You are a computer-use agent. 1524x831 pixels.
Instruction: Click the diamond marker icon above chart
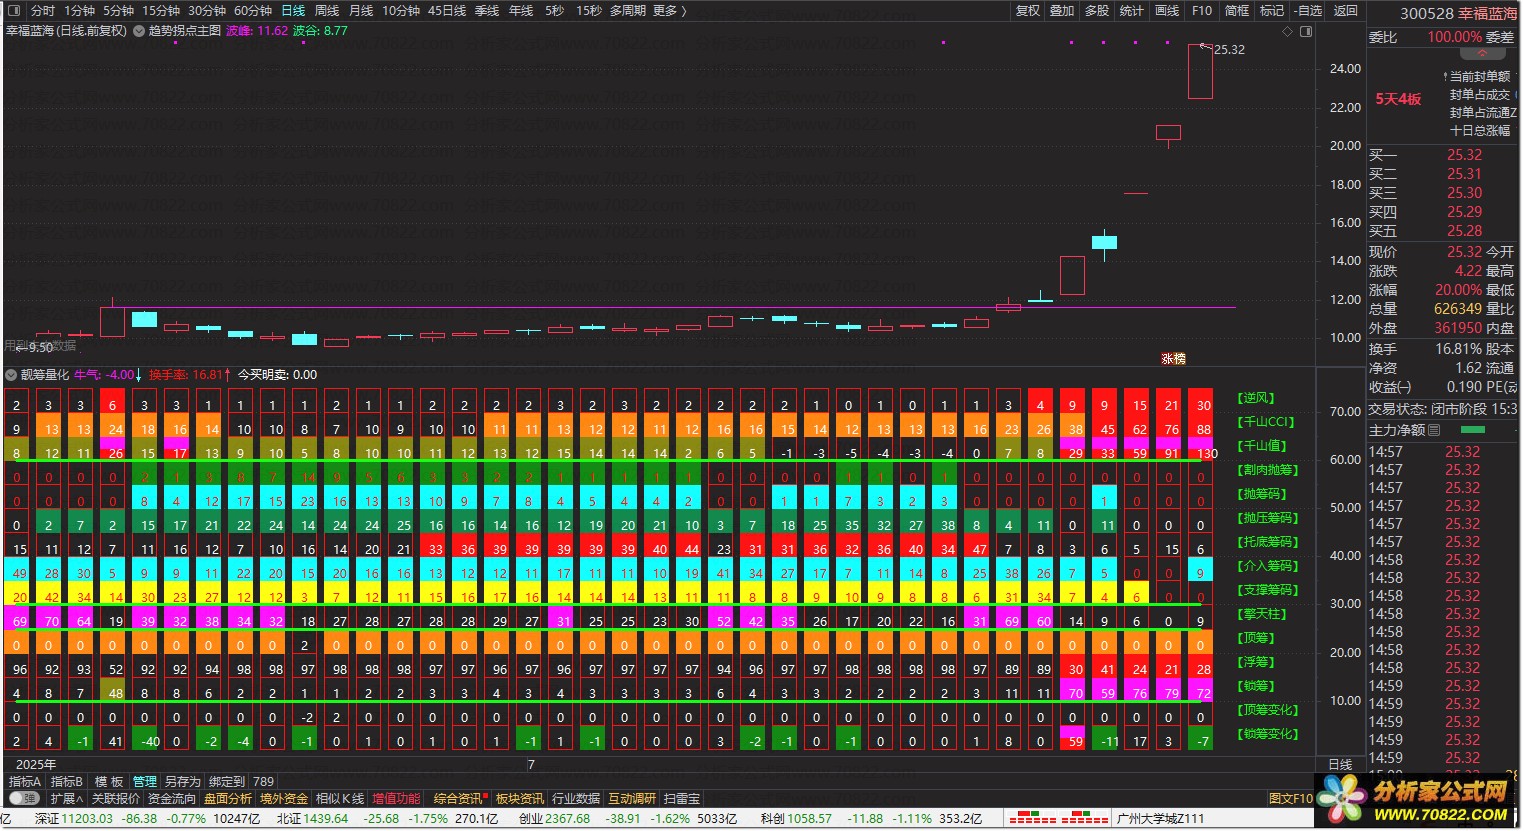point(1287,32)
